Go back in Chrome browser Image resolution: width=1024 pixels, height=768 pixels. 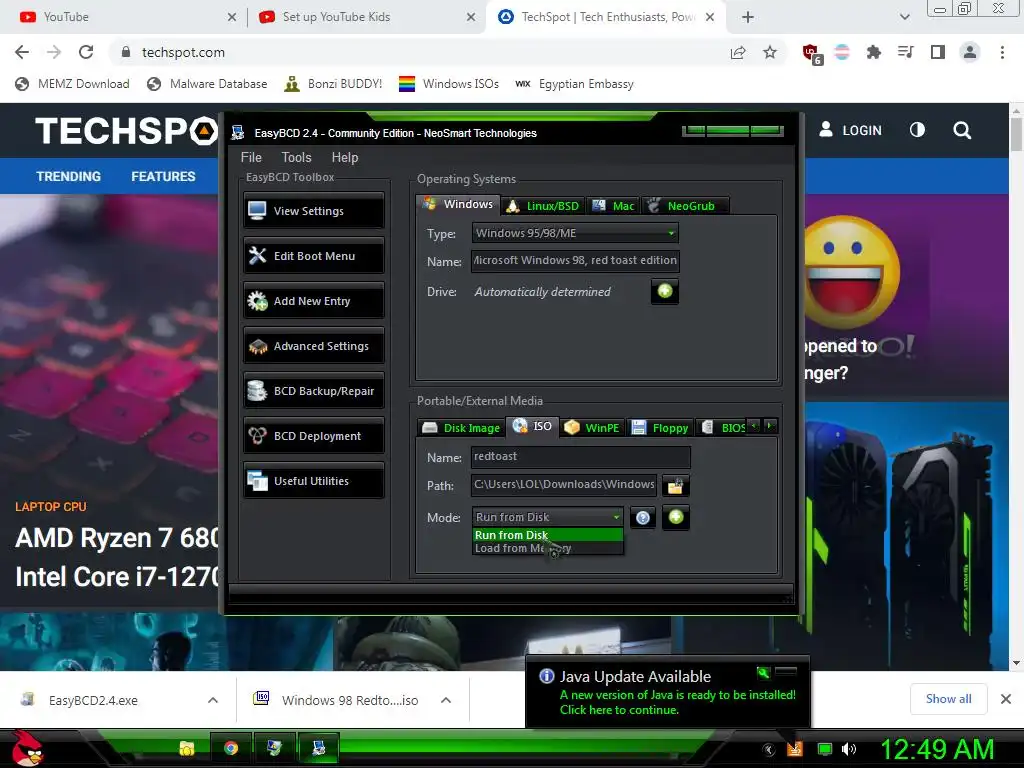pos(22,52)
